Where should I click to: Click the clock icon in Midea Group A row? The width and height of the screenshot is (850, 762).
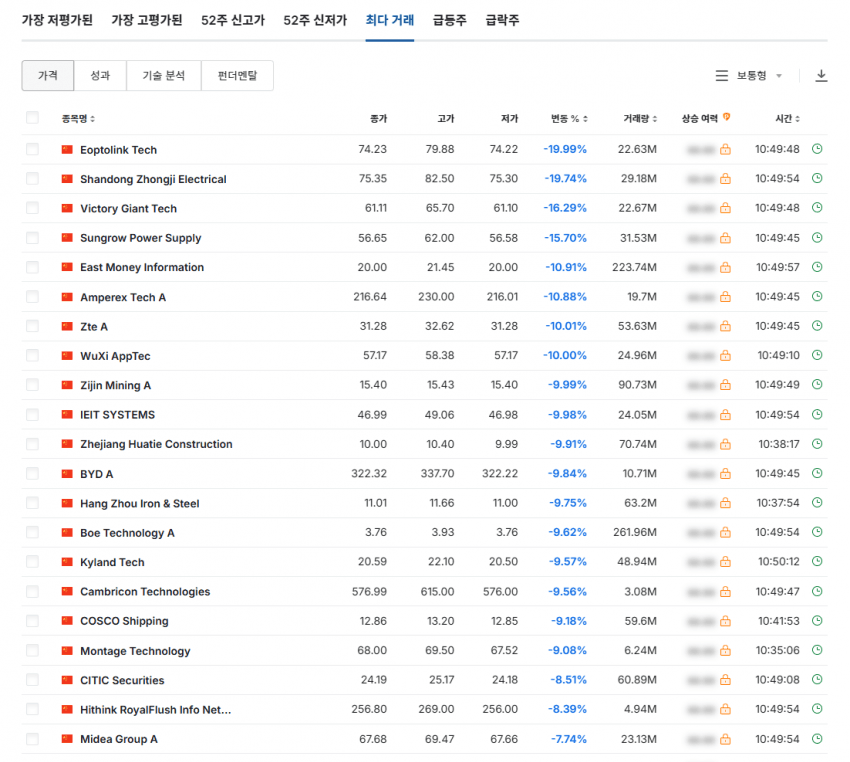click(x=817, y=739)
